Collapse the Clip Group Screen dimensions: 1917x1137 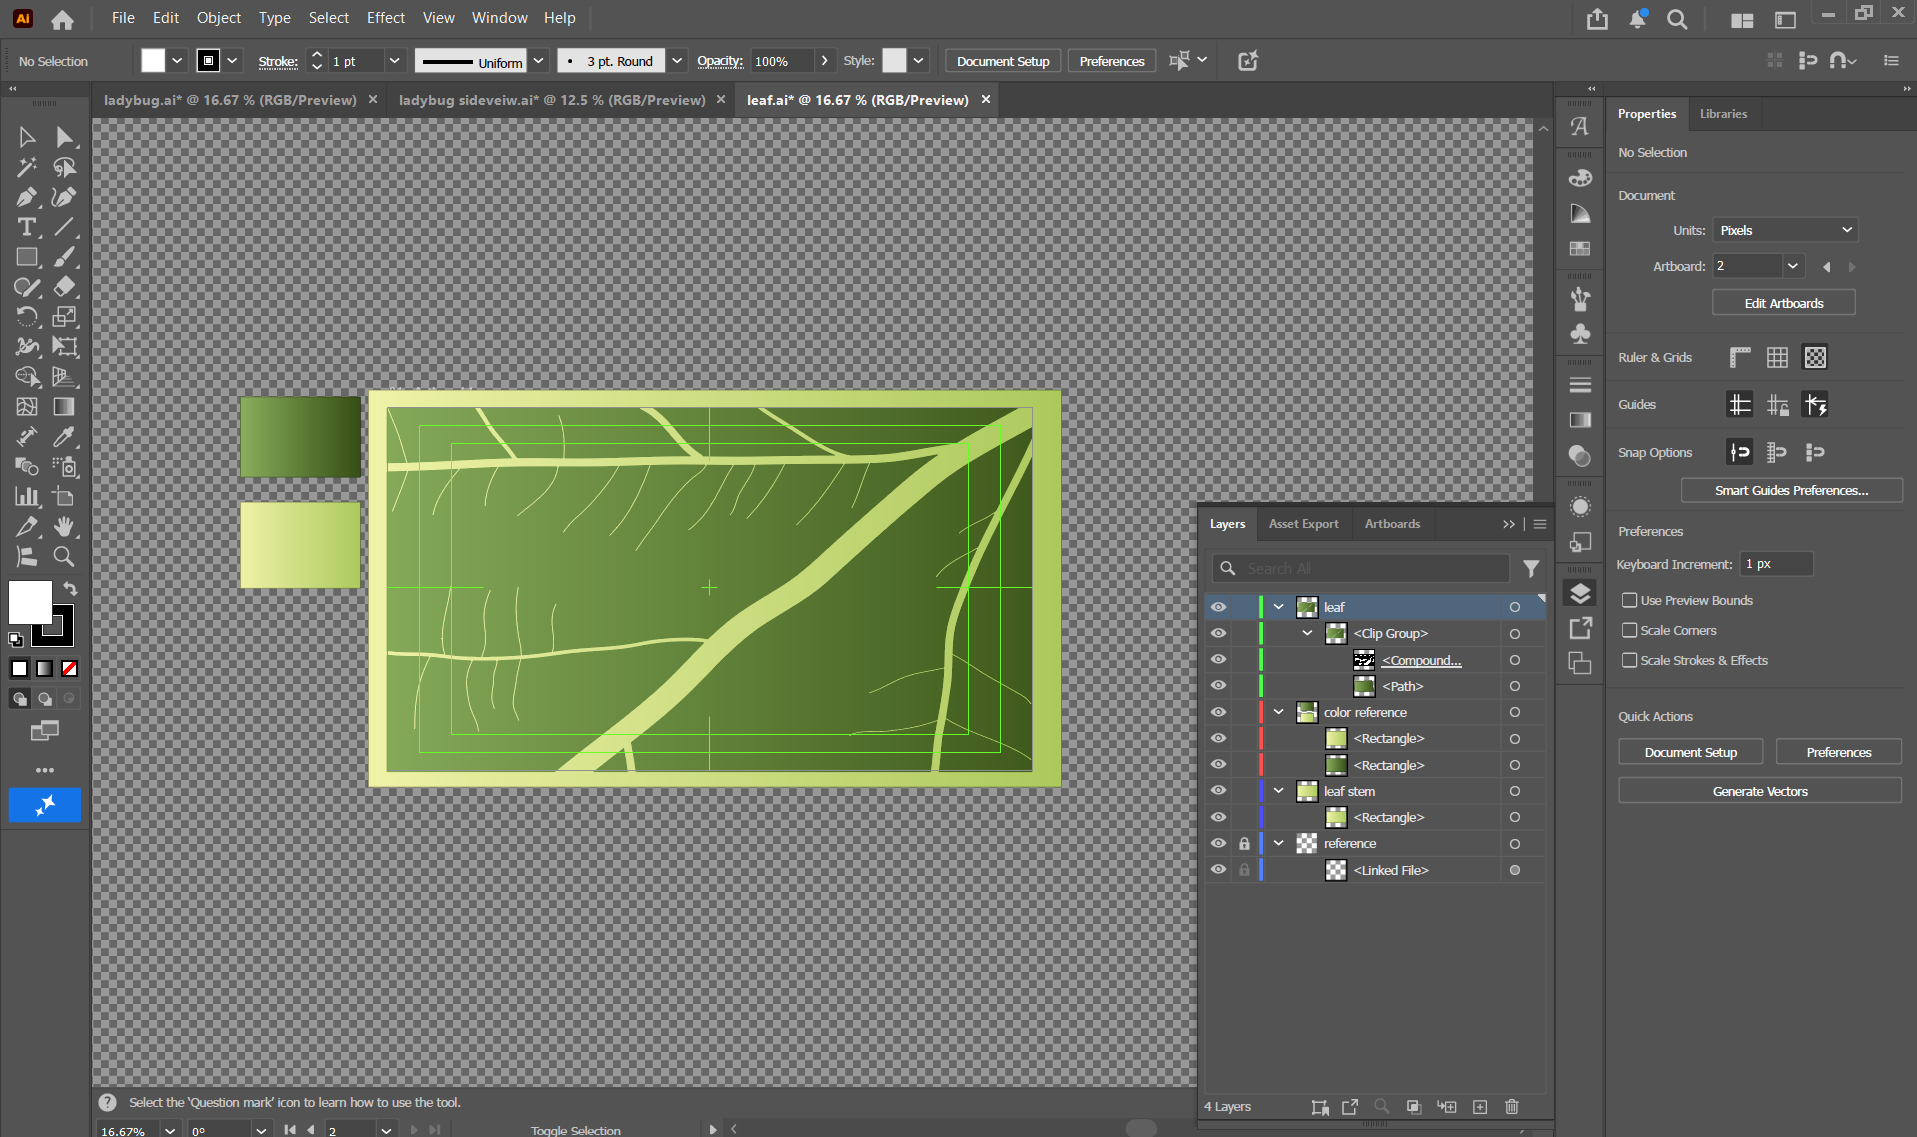click(x=1307, y=633)
